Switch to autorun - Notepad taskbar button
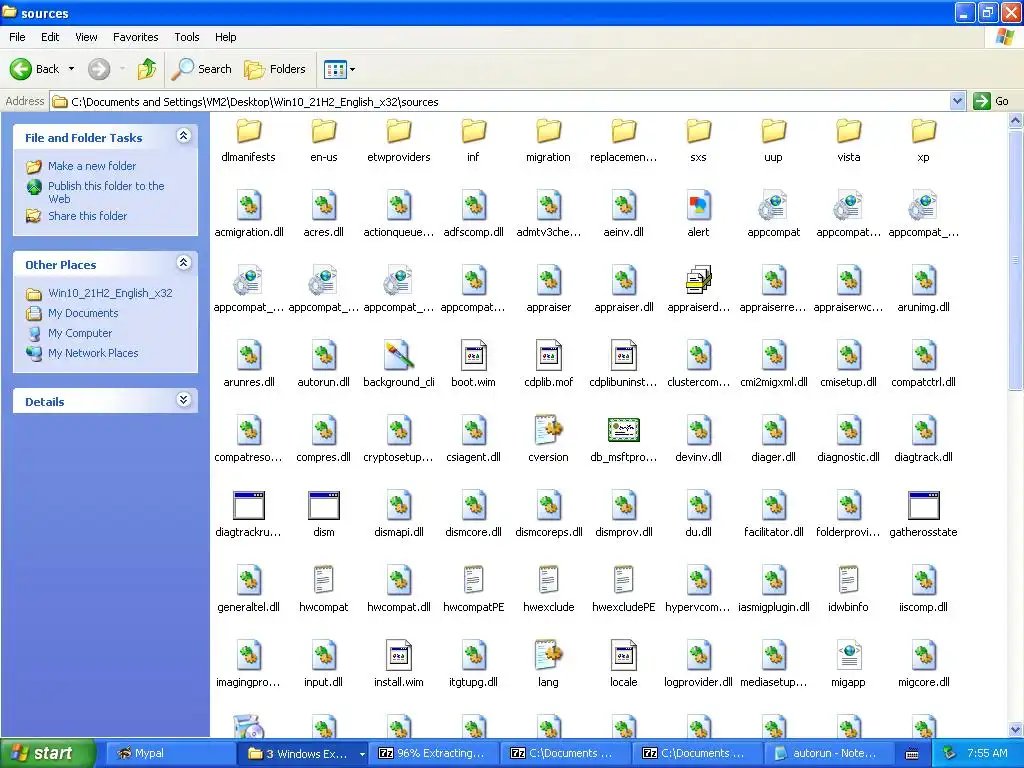 [828, 753]
